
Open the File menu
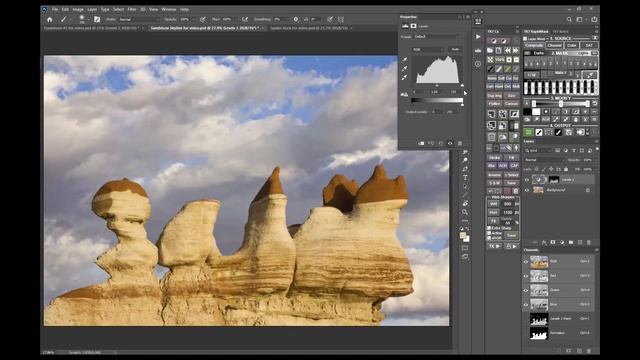point(55,9)
